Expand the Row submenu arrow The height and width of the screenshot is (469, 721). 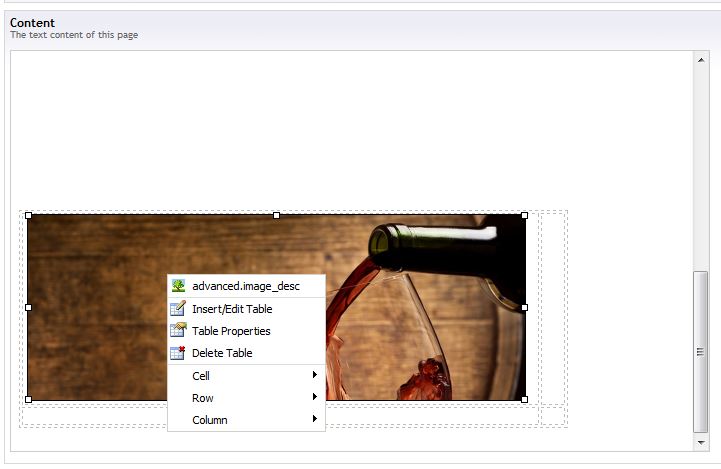tap(315, 396)
